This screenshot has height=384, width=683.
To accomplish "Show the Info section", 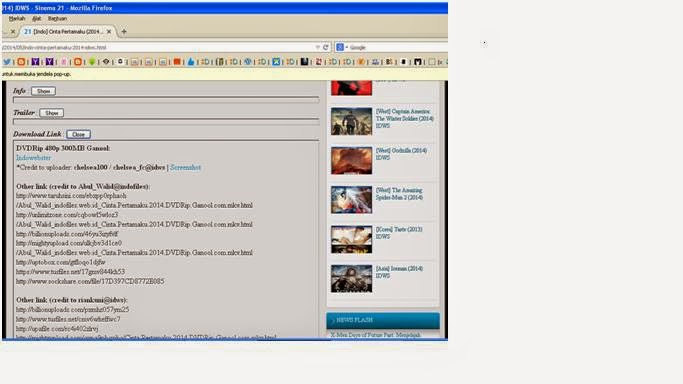I will point(44,91).
